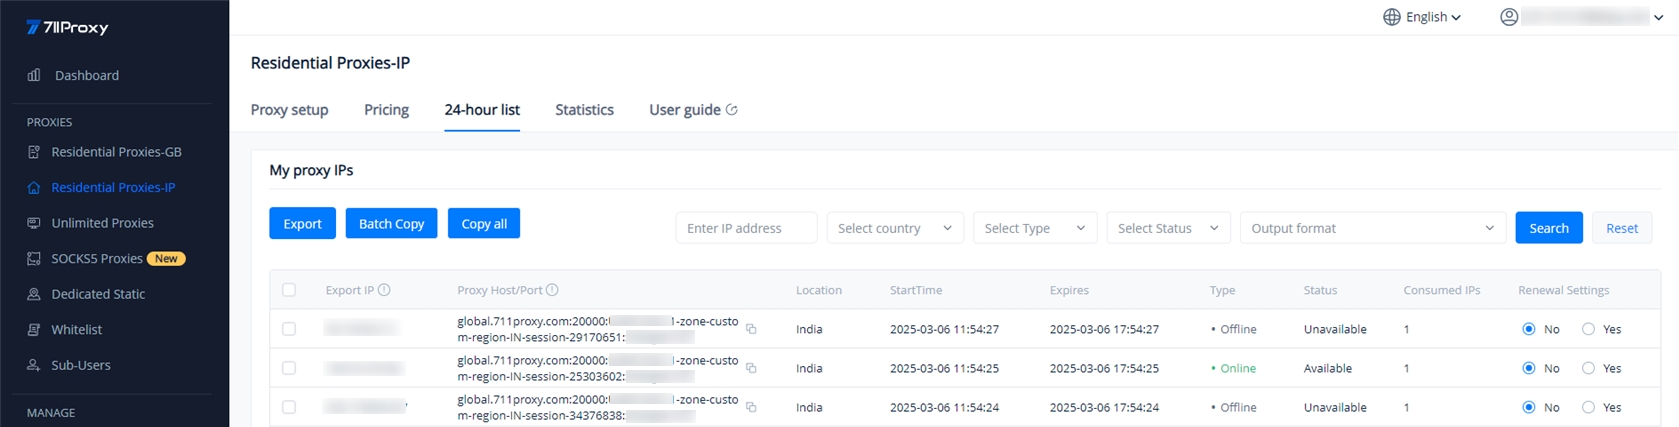This screenshot has width=1679, height=427.
Task: Click the globe language icon
Action: click(1391, 17)
